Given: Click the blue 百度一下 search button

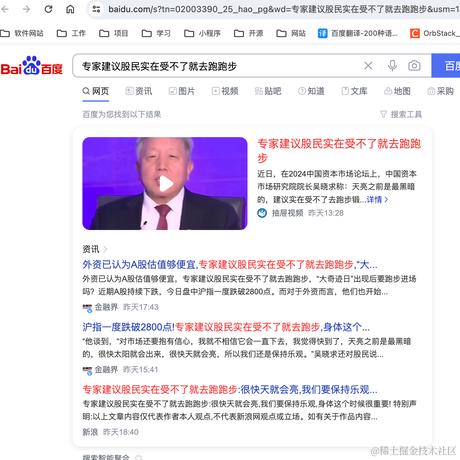Looking at the screenshot, I should 446,66.
